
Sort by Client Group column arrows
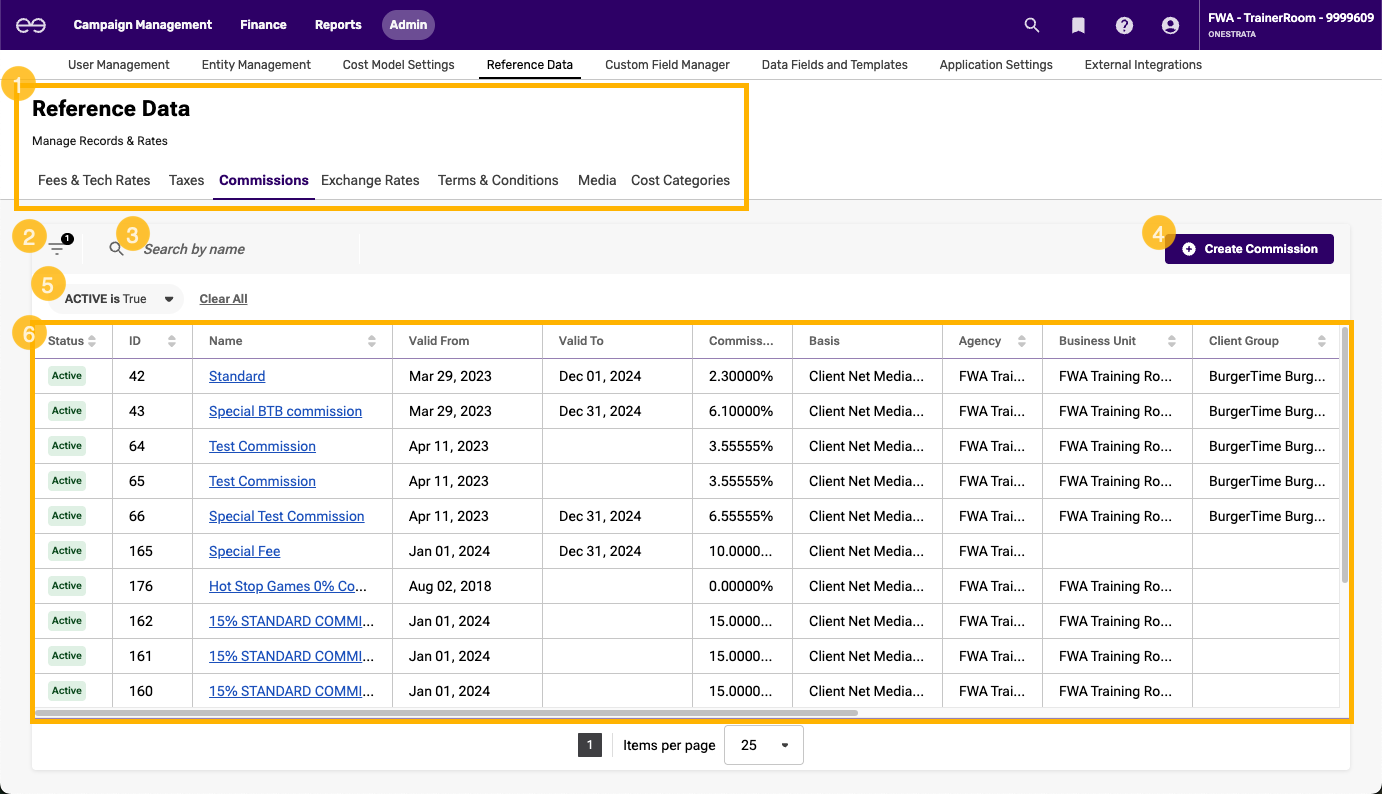tap(1322, 341)
